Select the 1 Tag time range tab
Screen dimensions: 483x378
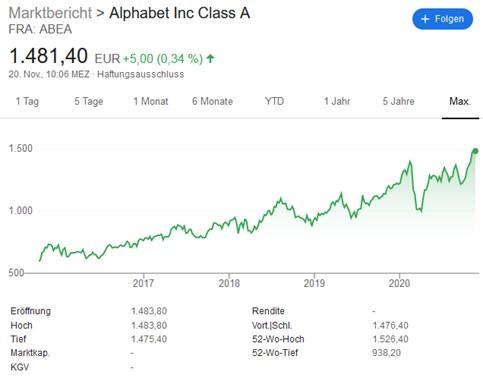[27, 101]
